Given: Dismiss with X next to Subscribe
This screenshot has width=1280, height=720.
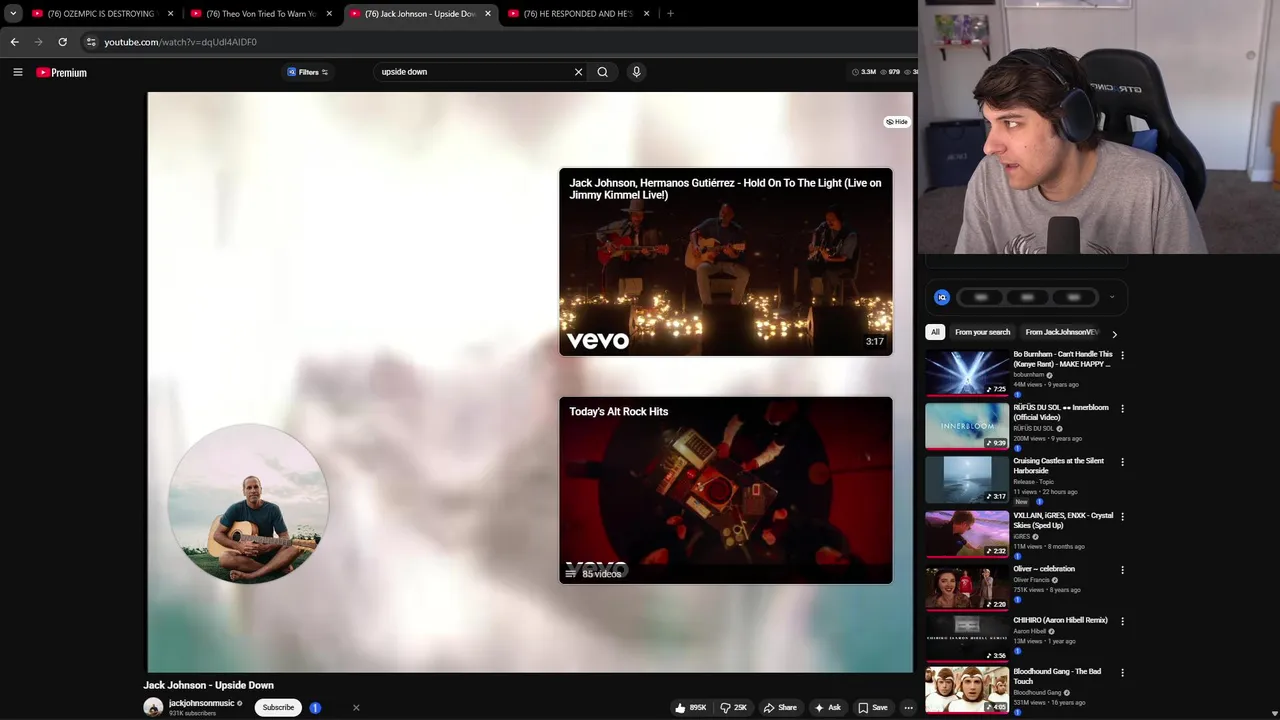Looking at the screenshot, I should click(x=356, y=707).
